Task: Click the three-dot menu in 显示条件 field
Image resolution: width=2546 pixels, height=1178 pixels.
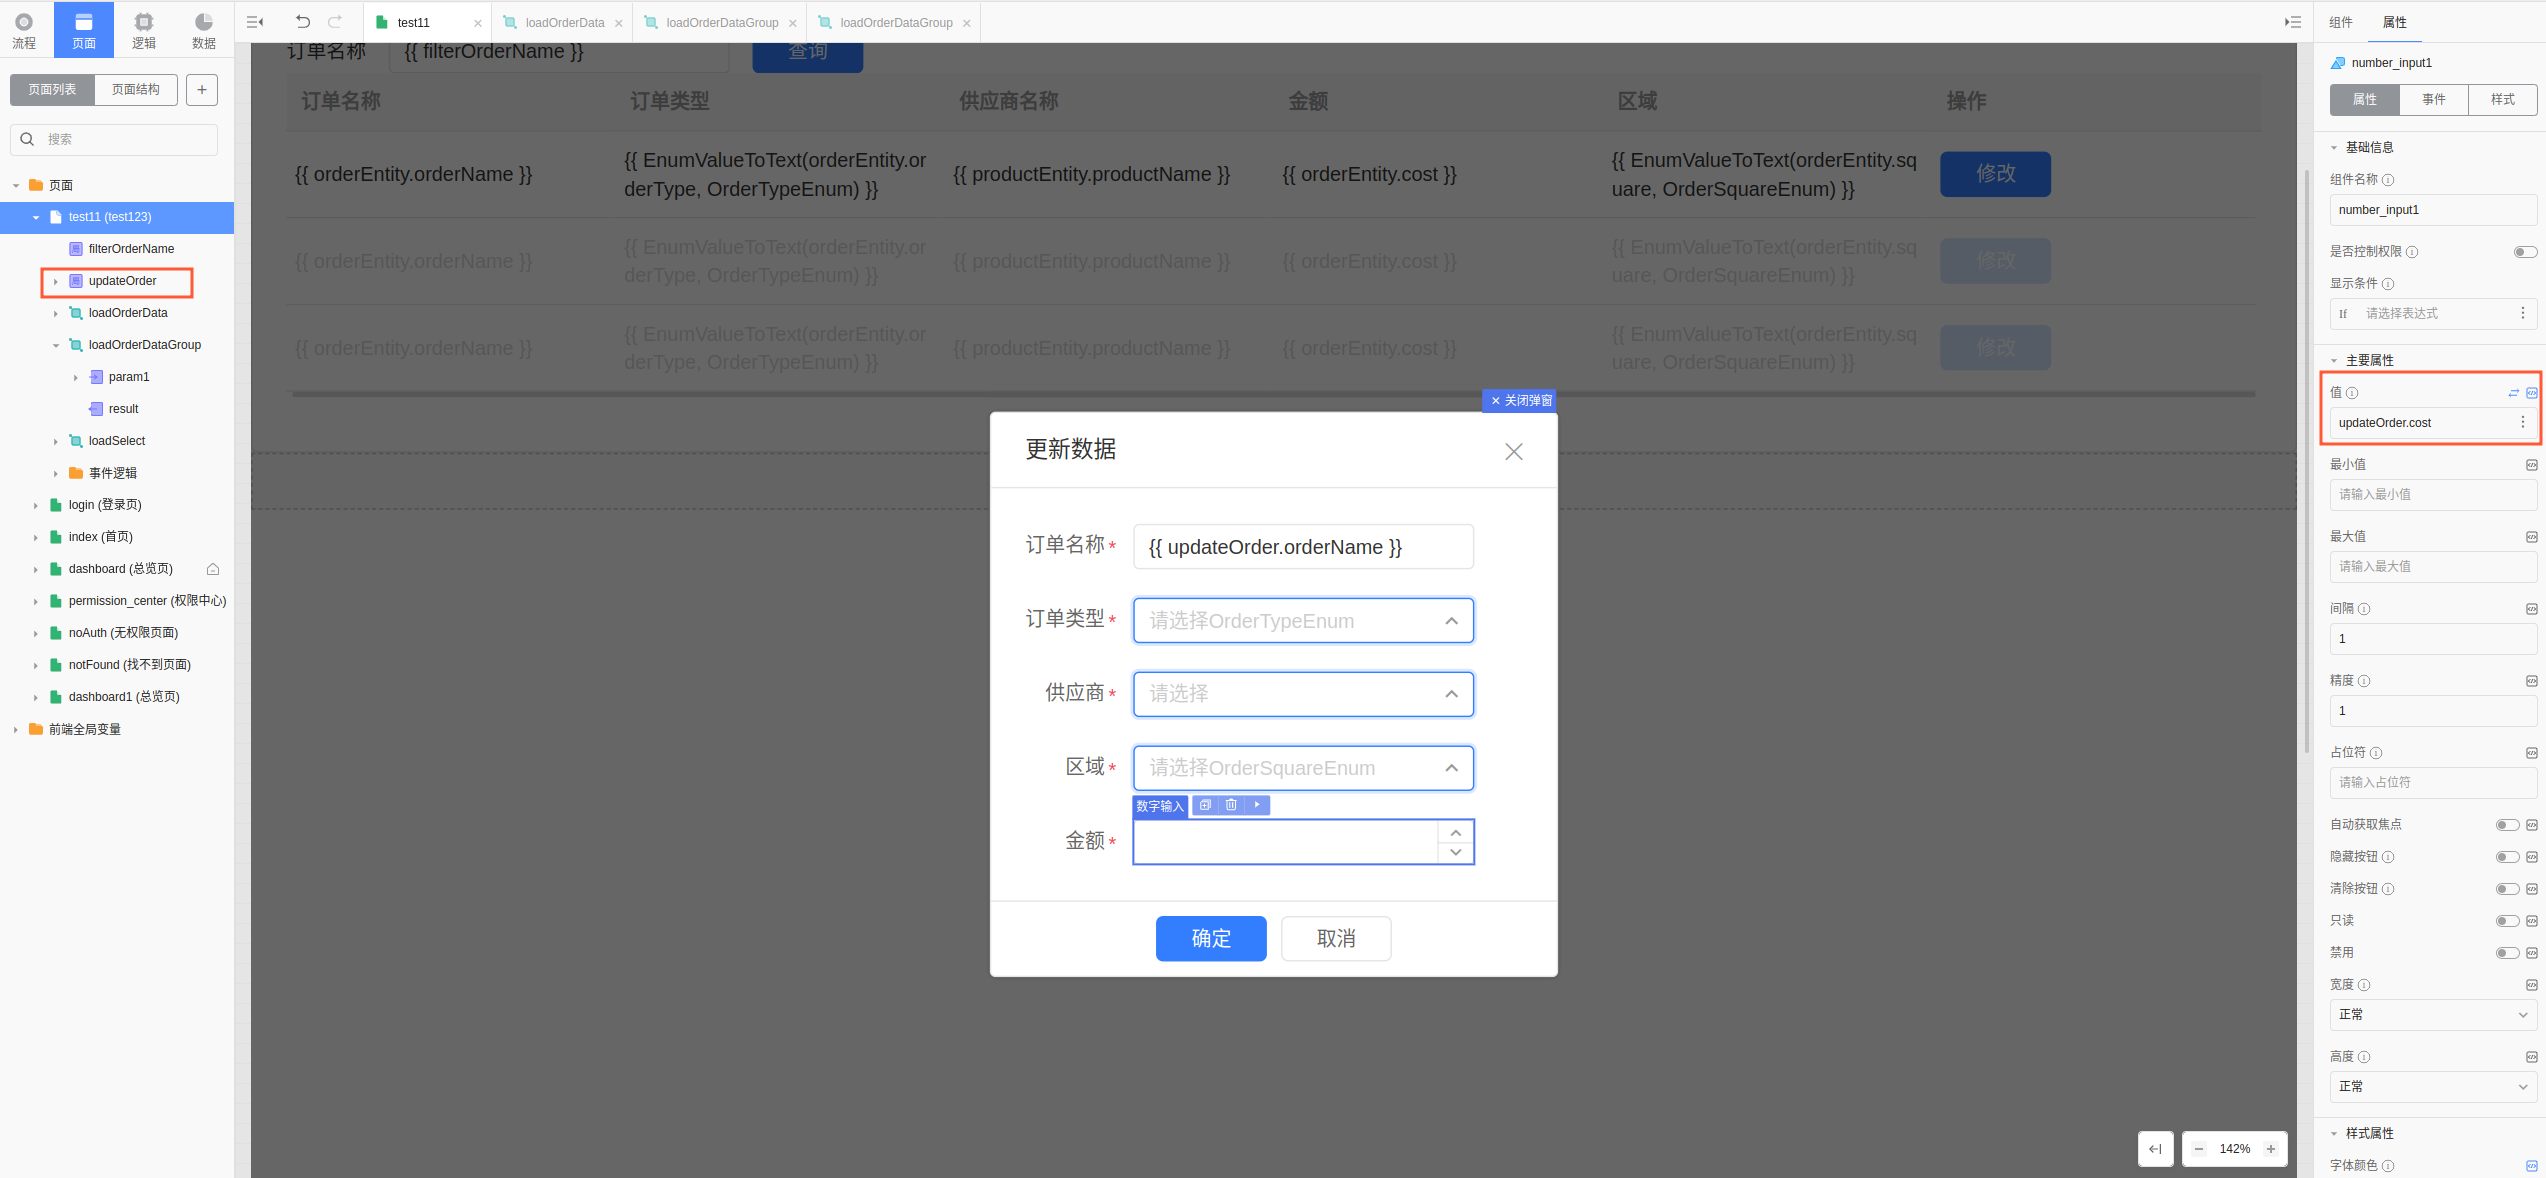Action: (x=2523, y=314)
